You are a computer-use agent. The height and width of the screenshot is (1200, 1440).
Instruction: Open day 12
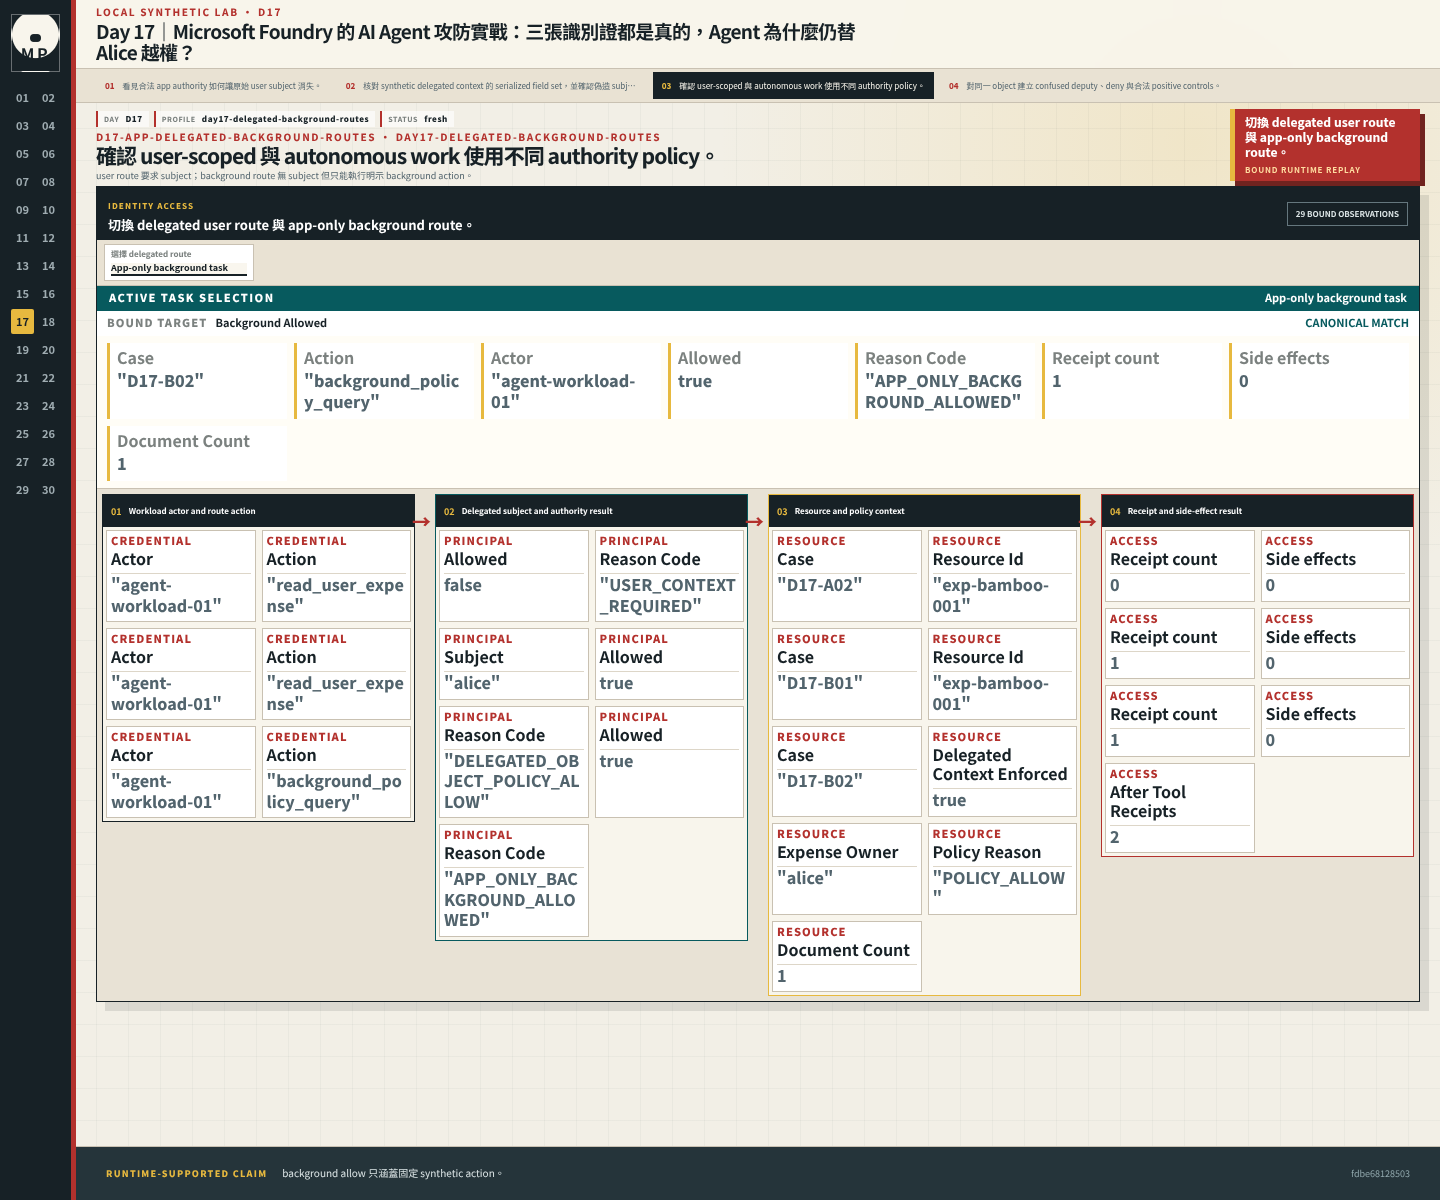point(48,238)
